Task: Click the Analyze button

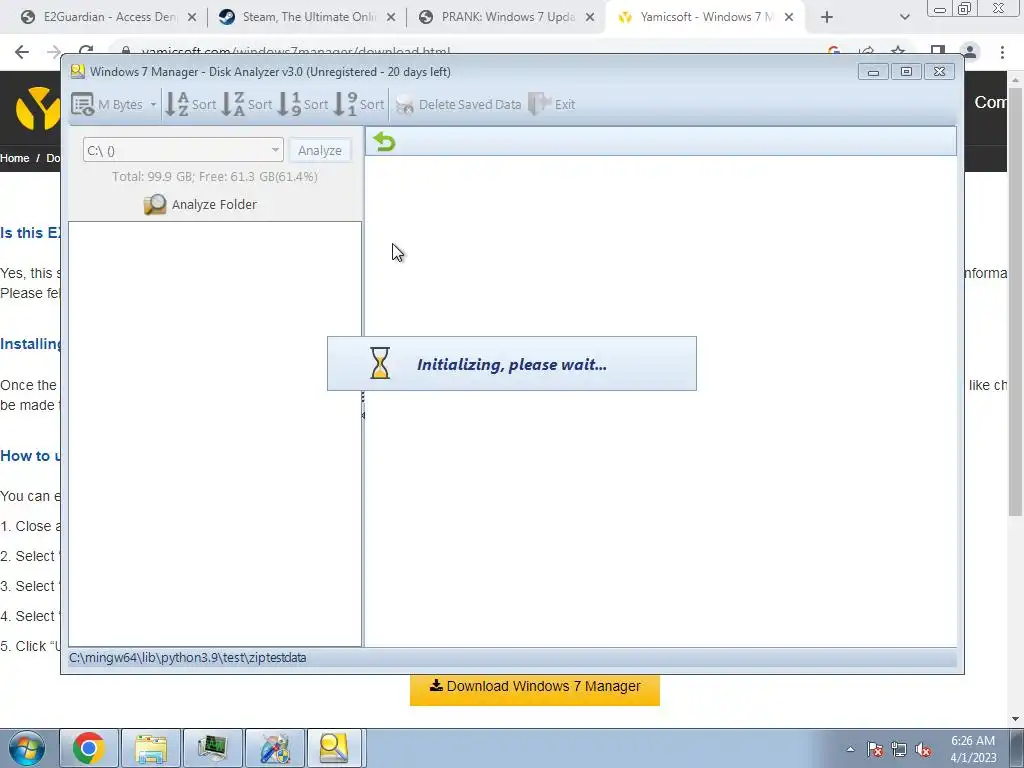Action: click(x=319, y=150)
